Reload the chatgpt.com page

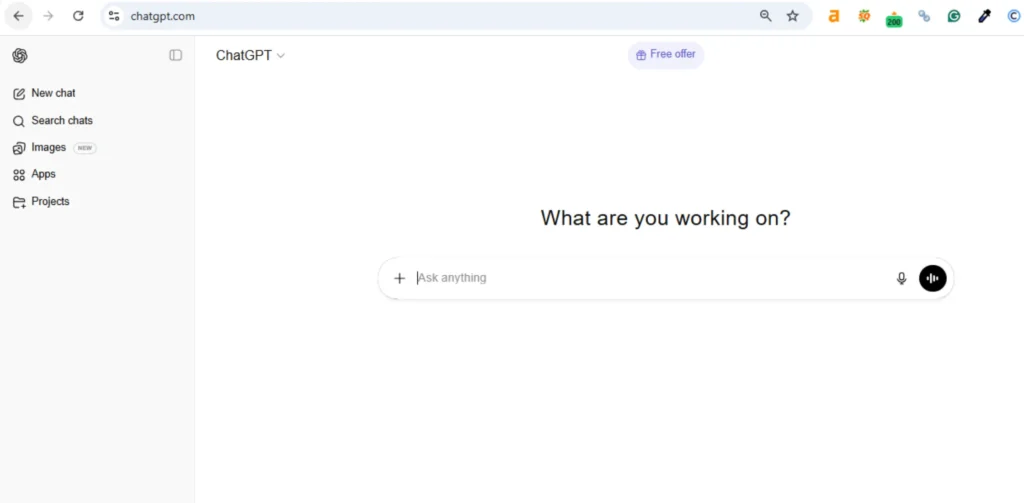tap(78, 16)
